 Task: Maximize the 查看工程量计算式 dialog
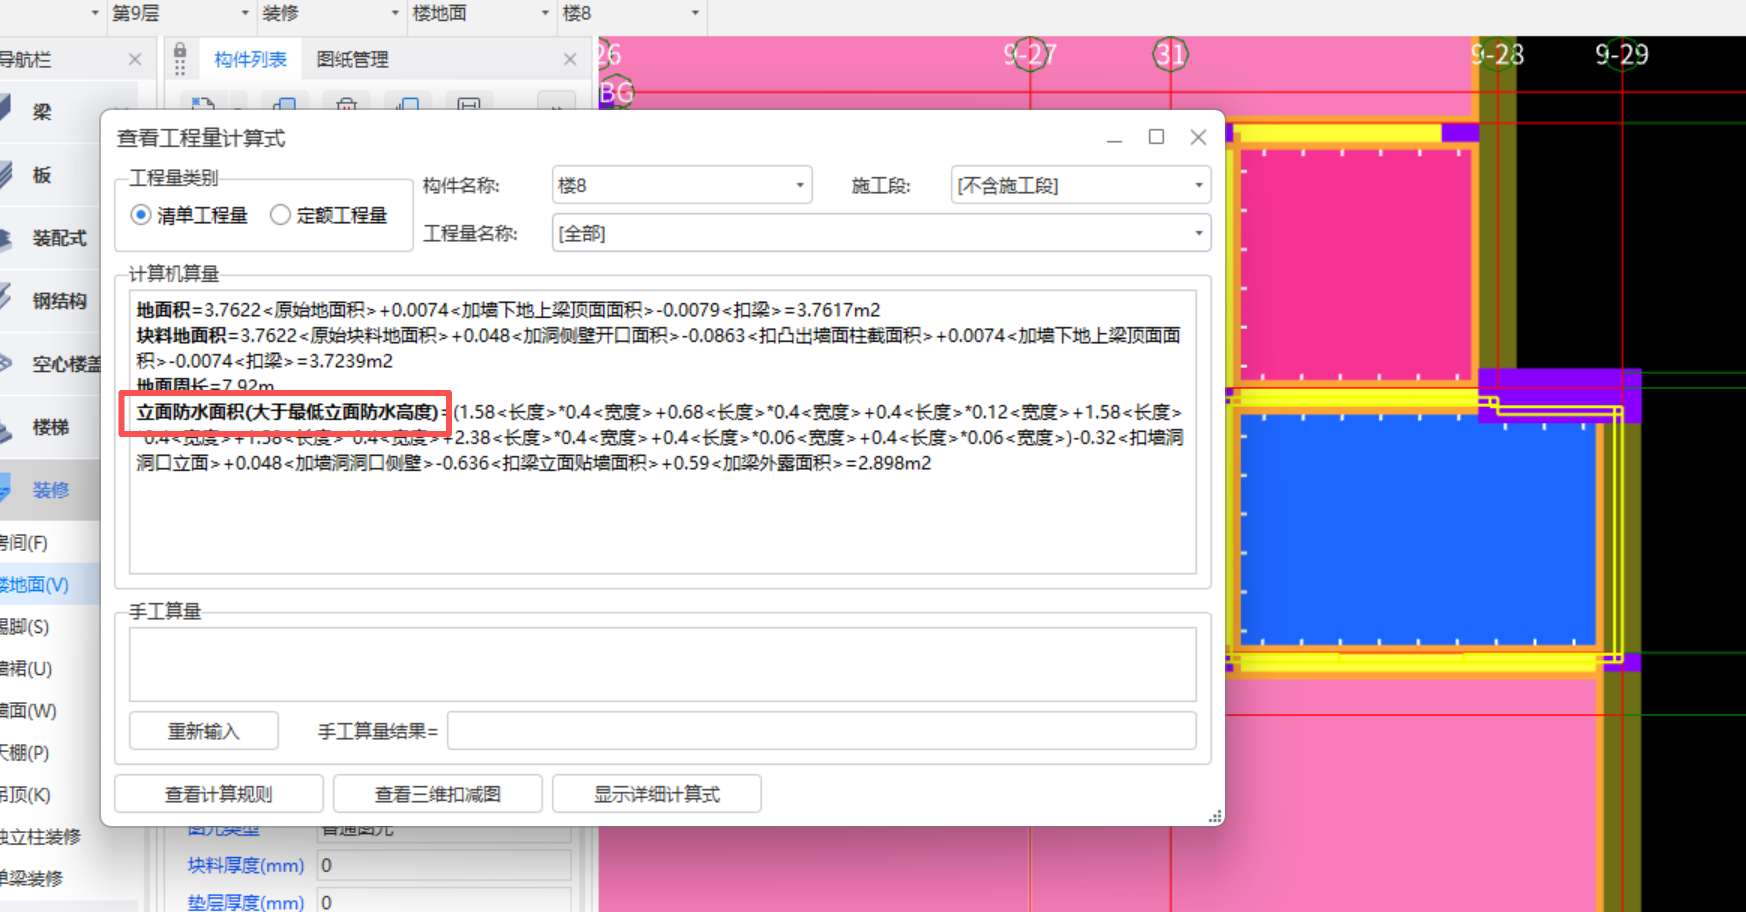[1156, 137]
